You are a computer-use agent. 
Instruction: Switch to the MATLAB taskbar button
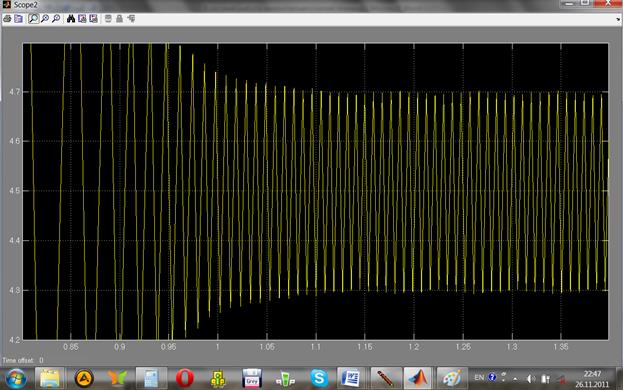coord(418,378)
